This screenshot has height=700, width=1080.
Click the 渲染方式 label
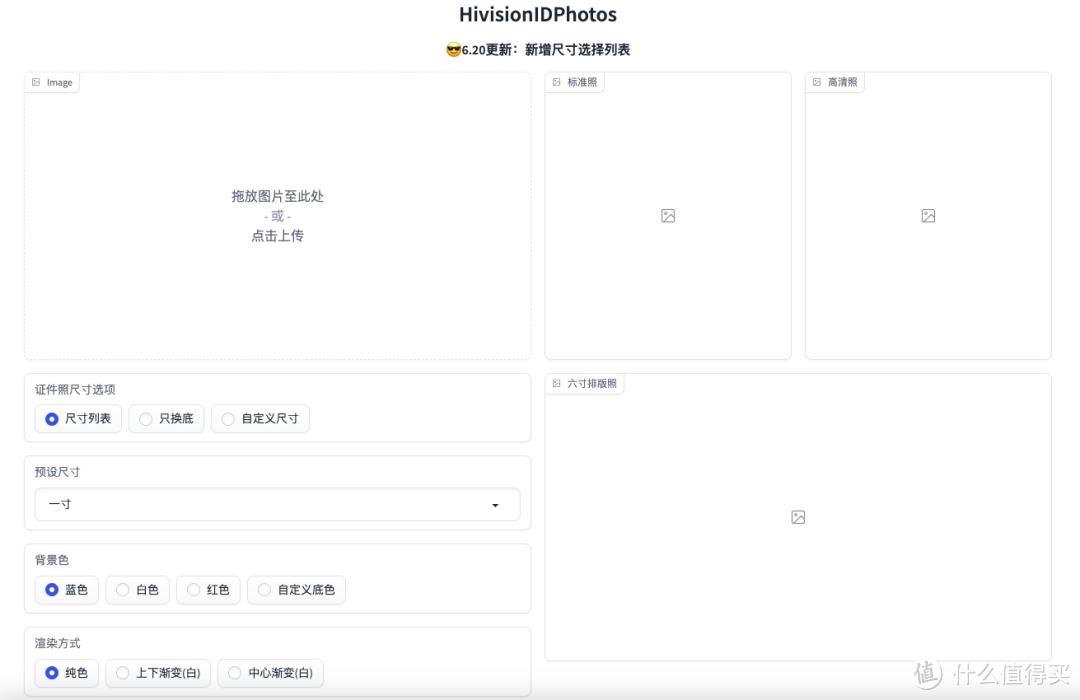point(57,644)
